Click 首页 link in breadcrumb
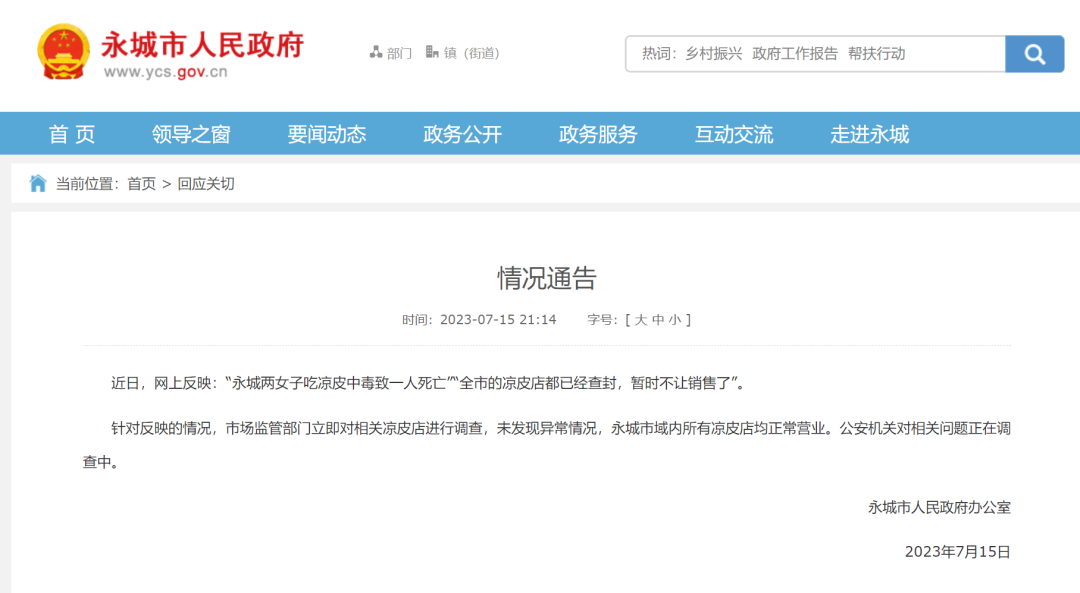The width and height of the screenshot is (1080, 593). [x=141, y=184]
